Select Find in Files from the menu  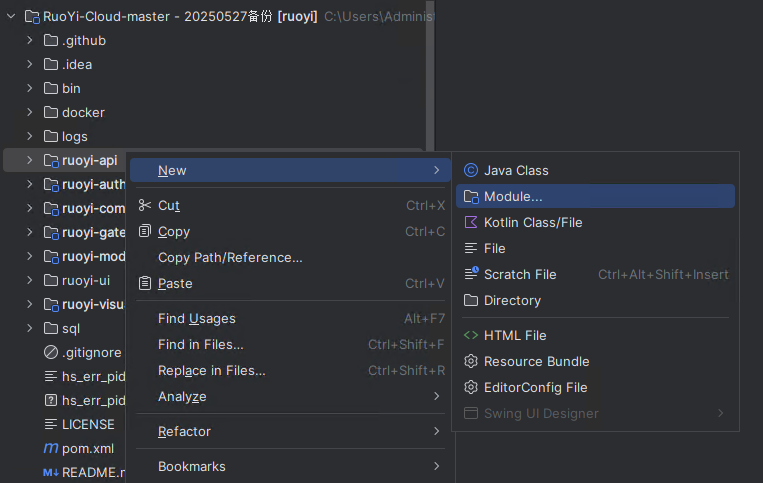click(290, 344)
